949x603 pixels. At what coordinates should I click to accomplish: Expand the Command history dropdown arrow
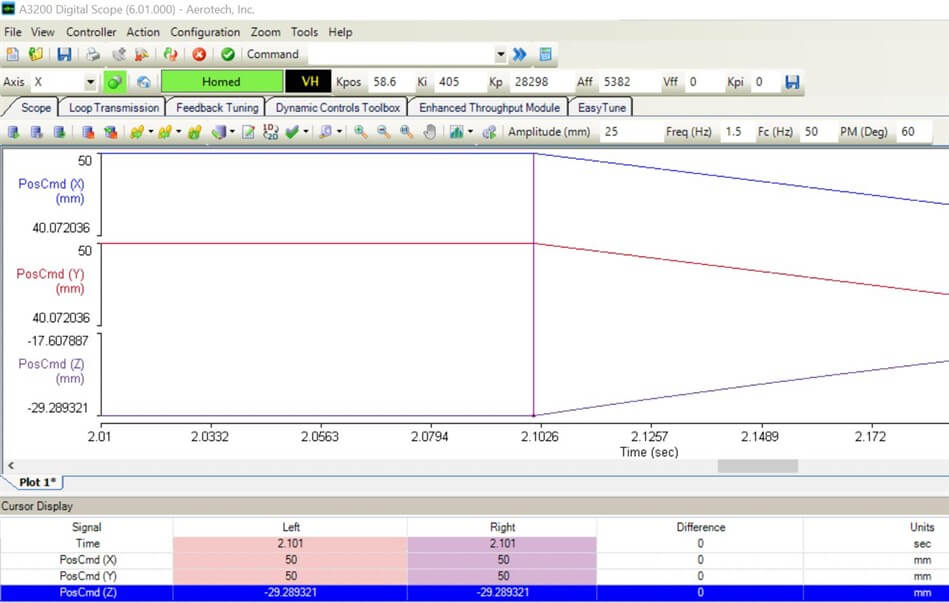pos(501,54)
